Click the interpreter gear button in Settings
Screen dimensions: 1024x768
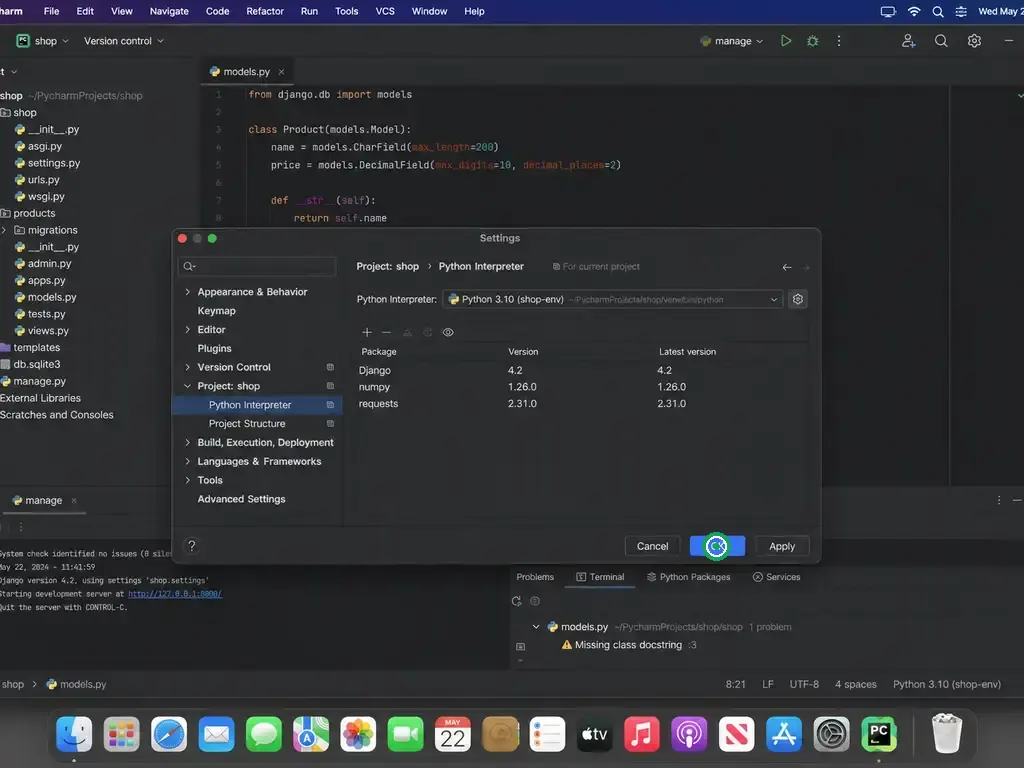click(797, 299)
